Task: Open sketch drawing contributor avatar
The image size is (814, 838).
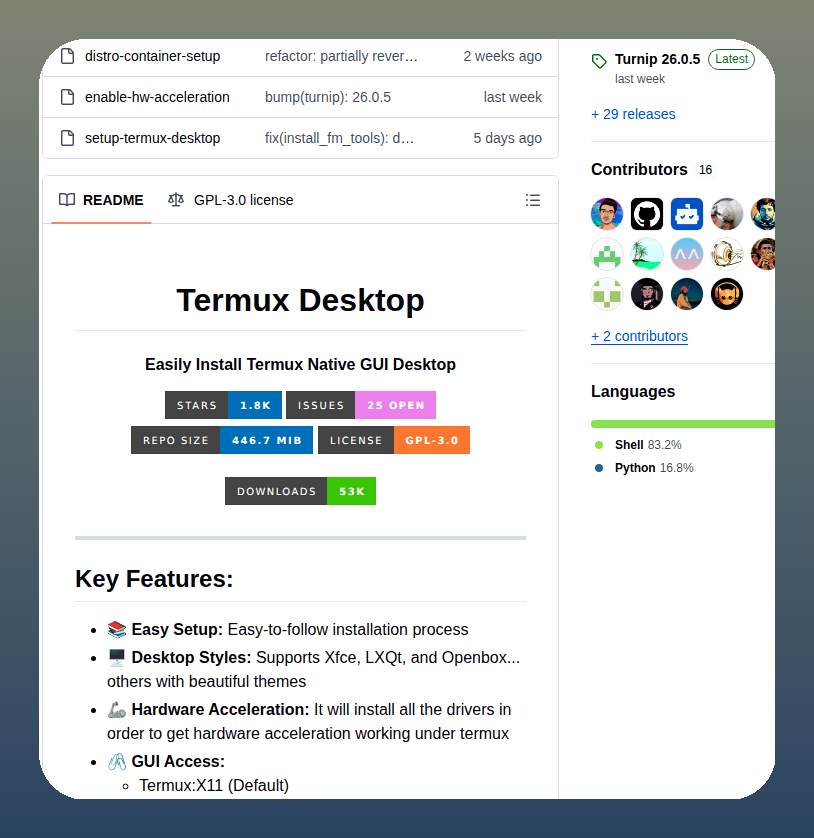Action: click(727, 254)
